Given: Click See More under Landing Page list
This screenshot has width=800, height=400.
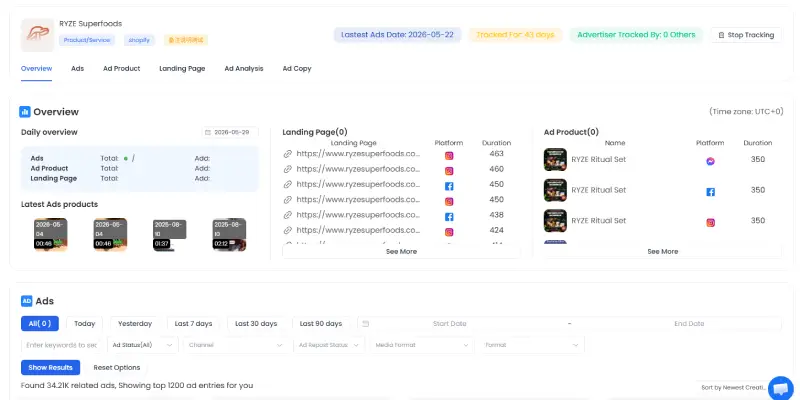Looking at the screenshot, I should pyautogui.click(x=402, y=252).
